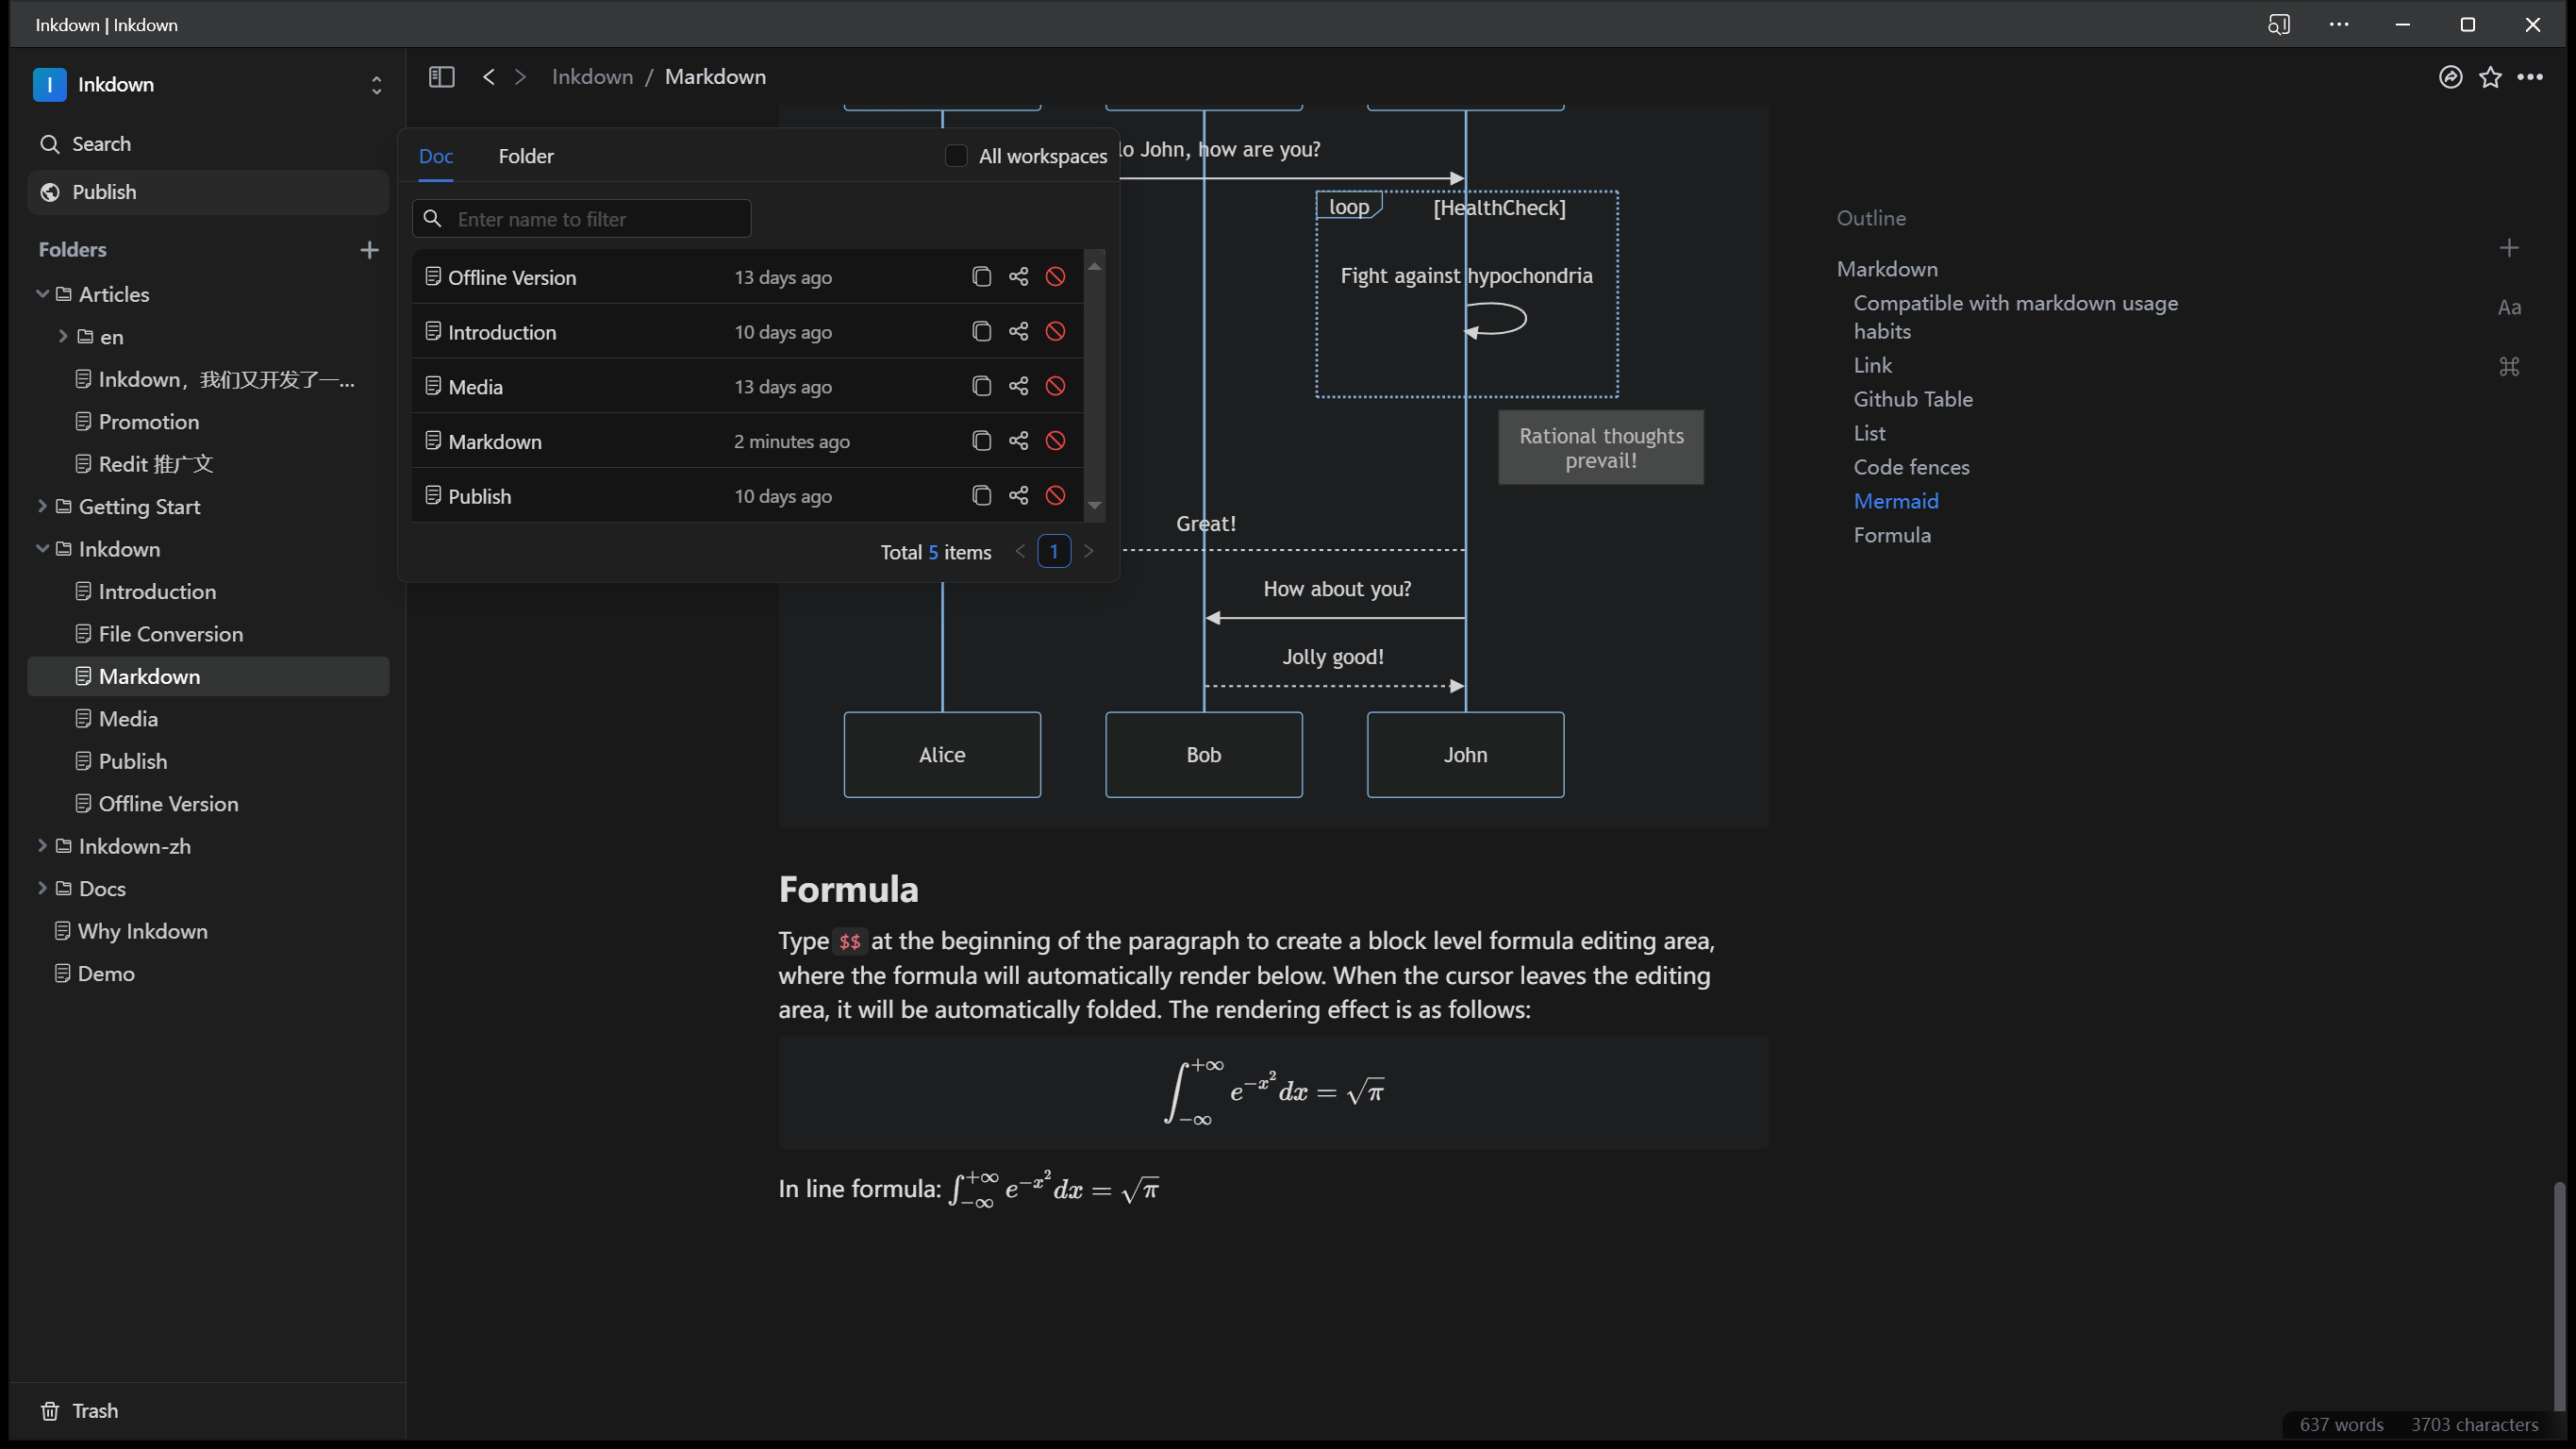2576x1449 pixels.
Task: Expand the en folder
Action: tap(63, 337)
